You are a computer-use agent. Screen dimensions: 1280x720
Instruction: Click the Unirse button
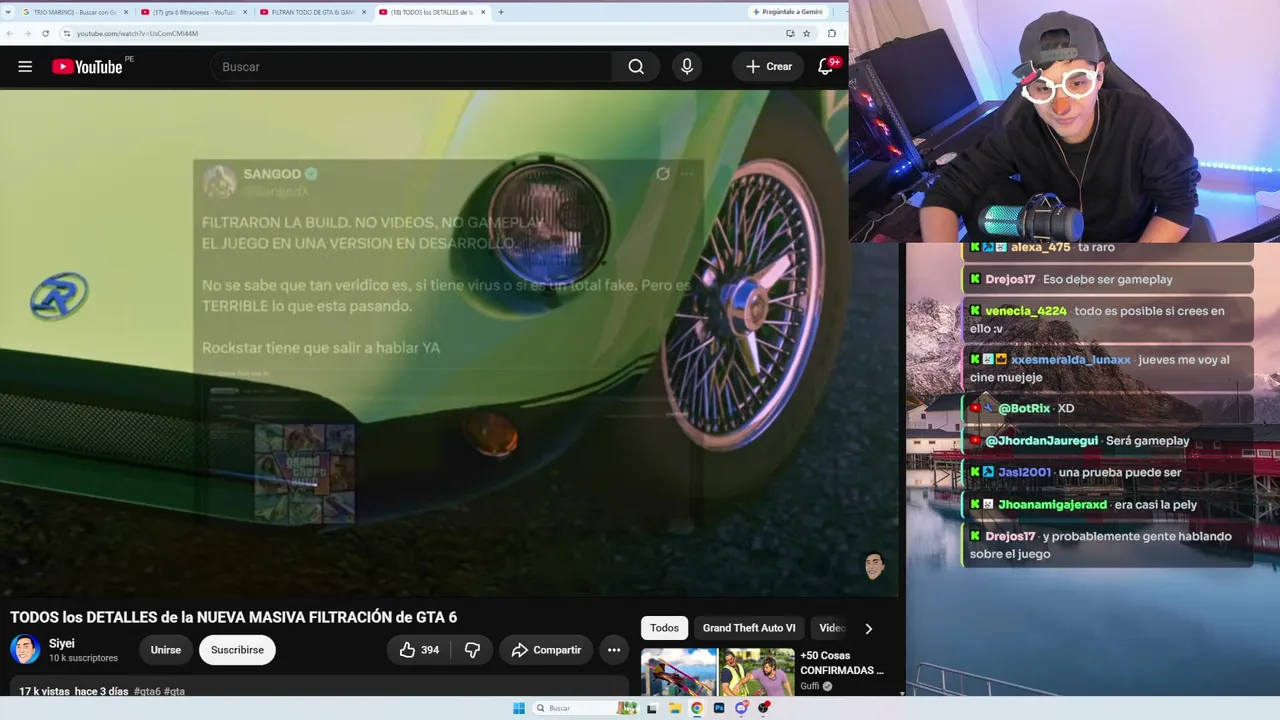tap(166, 650)
